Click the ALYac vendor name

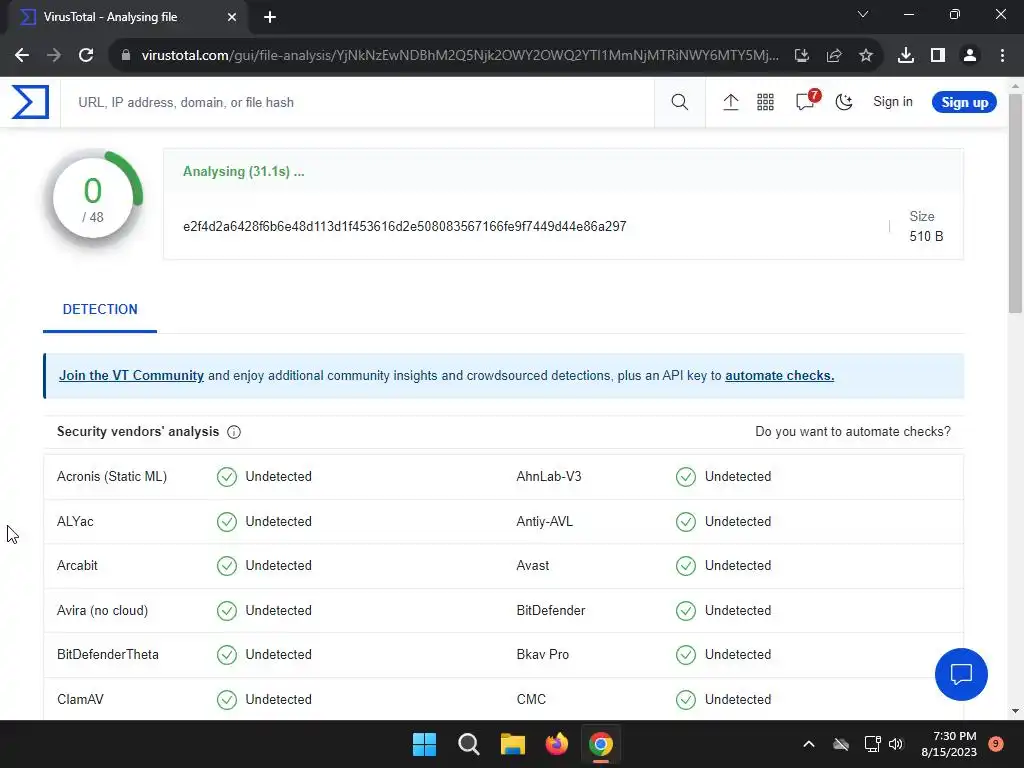point(75,522)
